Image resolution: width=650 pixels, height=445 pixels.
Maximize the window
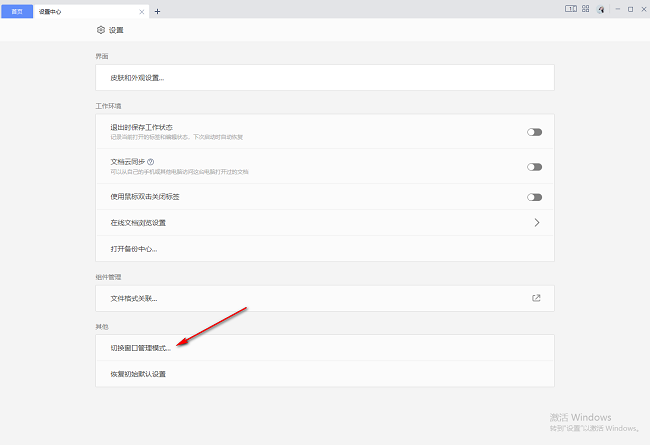click(x=631, y=9)
